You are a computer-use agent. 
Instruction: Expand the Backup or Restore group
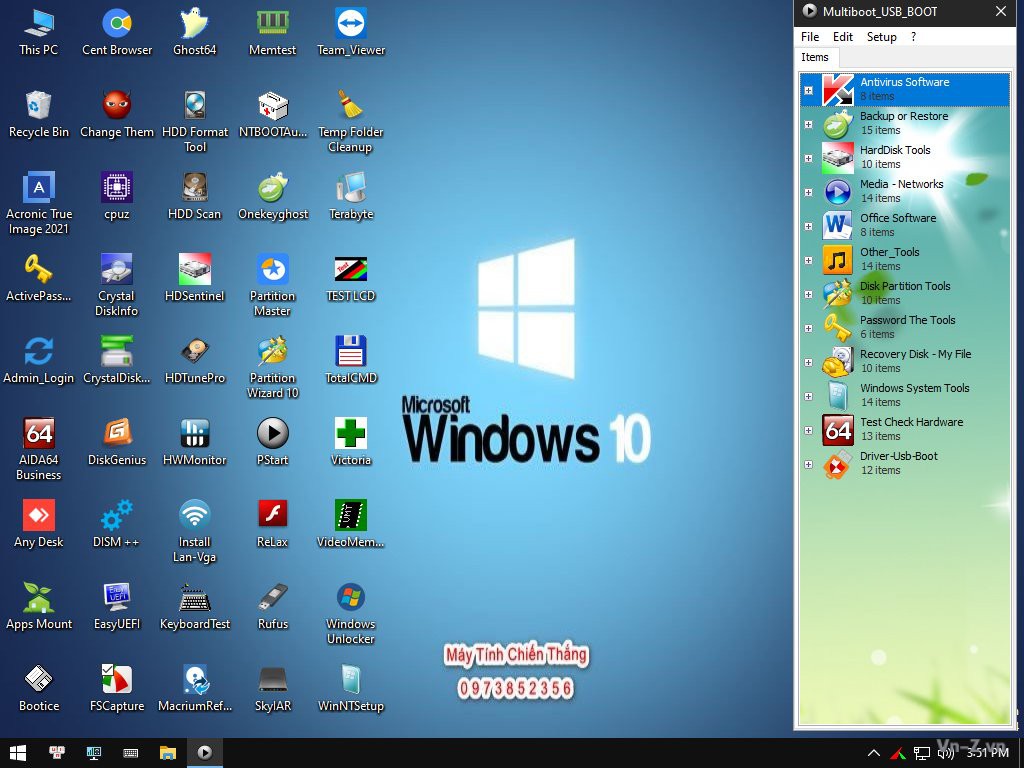[x=808, y=125]
